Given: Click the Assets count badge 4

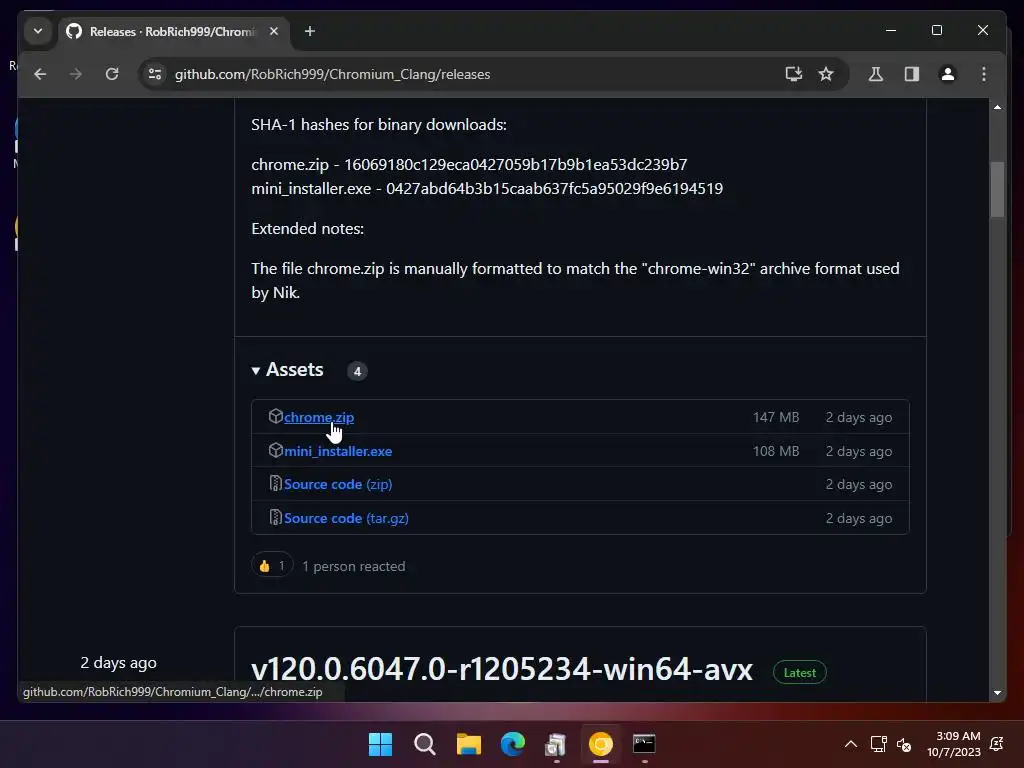Looking at the screenshot, I should pos(357,371).
